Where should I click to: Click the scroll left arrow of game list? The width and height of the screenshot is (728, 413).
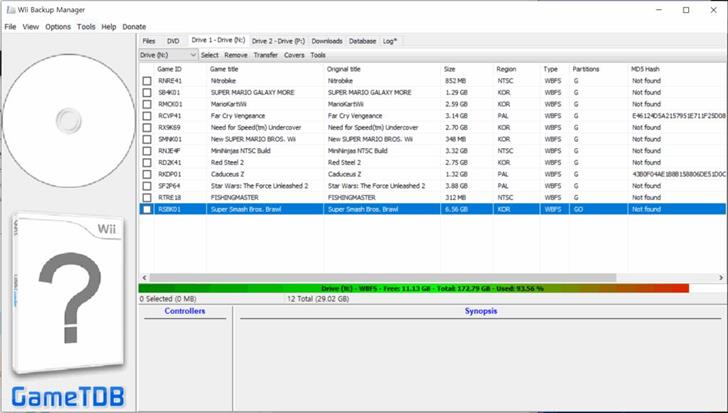144,277
